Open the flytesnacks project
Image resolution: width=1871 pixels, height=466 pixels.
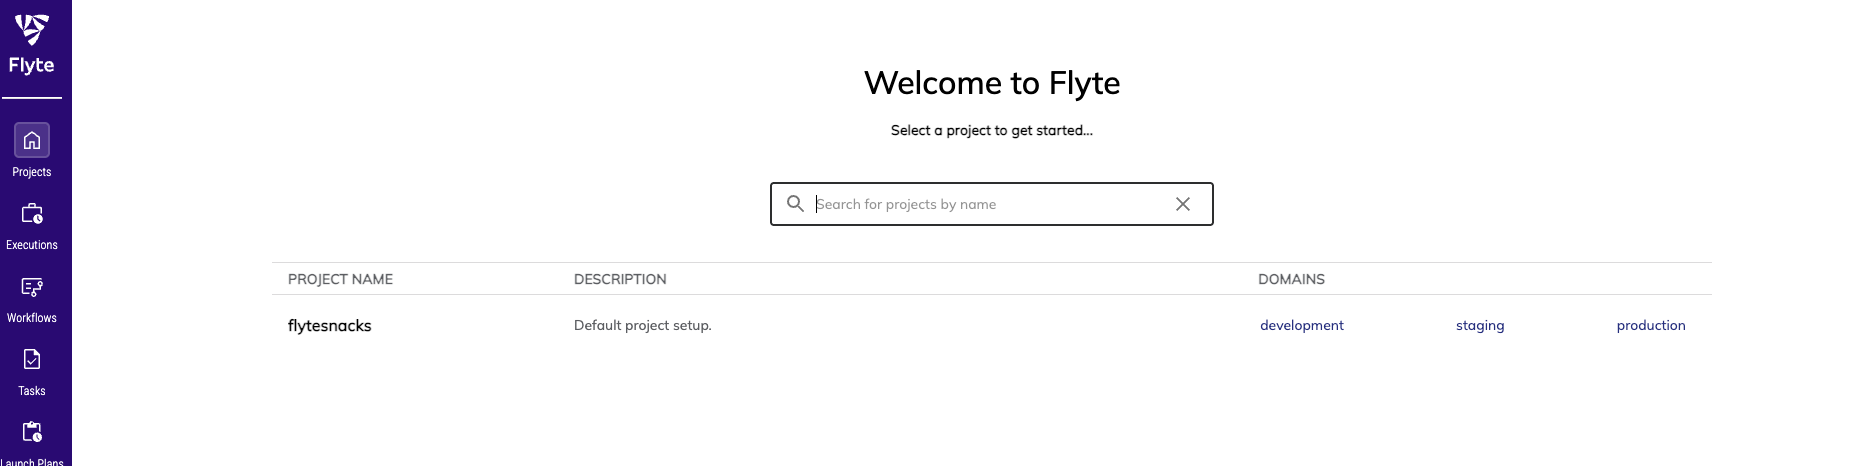click(x=330, y=326)
